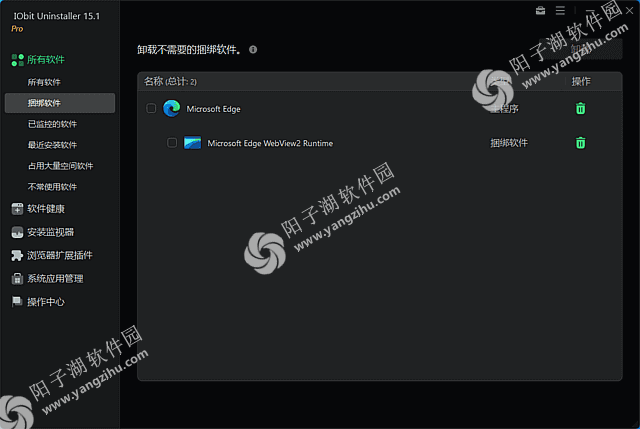Click the 安装监视器 icon in the sidebar

point(17,232)
